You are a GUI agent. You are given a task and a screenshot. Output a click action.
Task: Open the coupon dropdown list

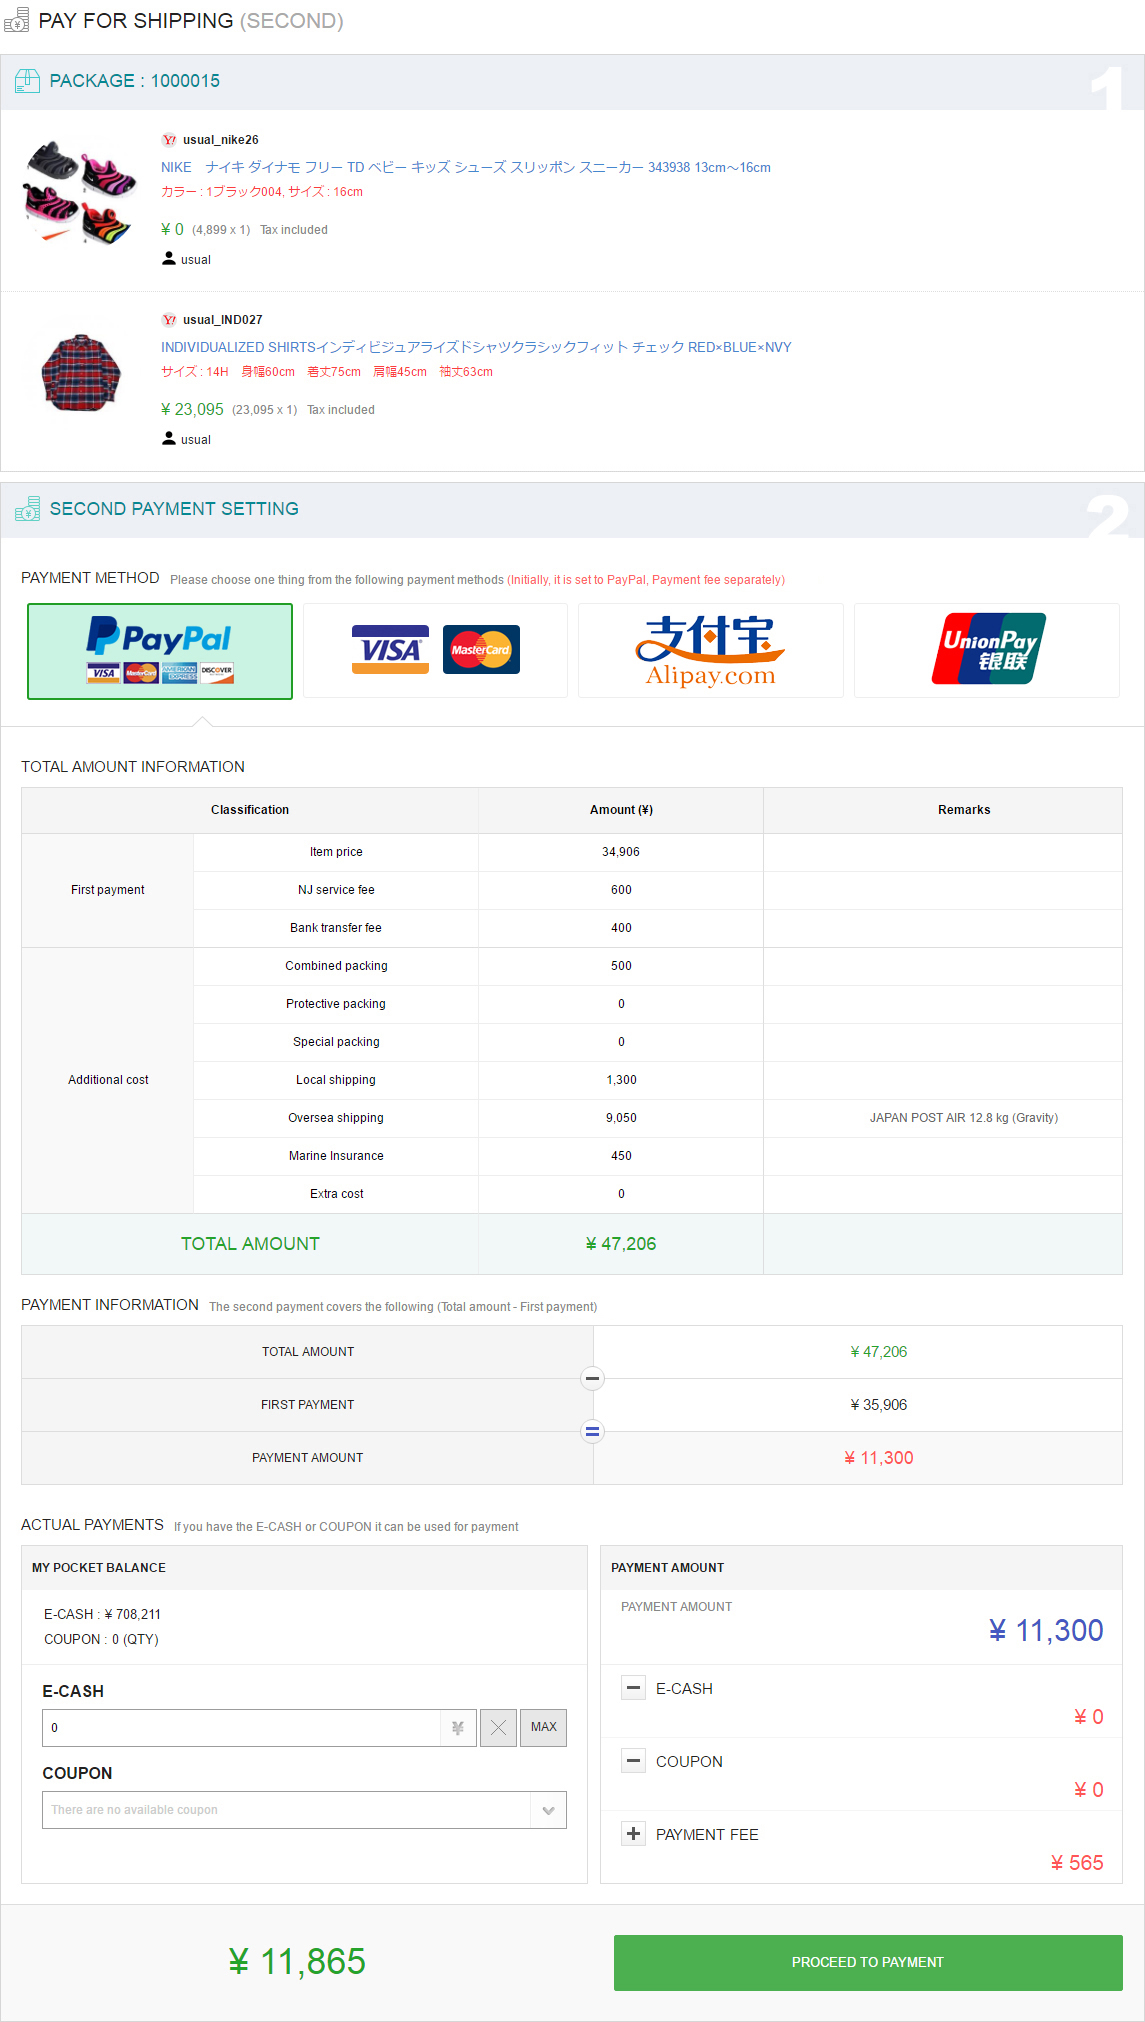(x=304, y=1810)
